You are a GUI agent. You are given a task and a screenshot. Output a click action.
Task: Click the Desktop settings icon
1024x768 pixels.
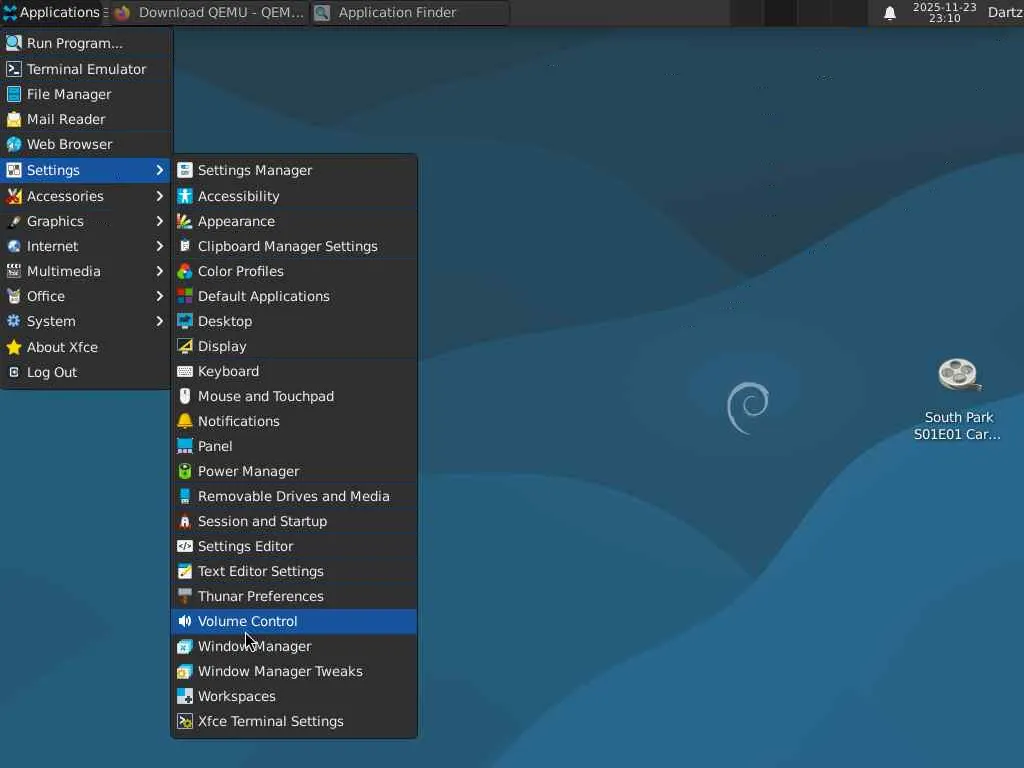[x=185, y=321]
